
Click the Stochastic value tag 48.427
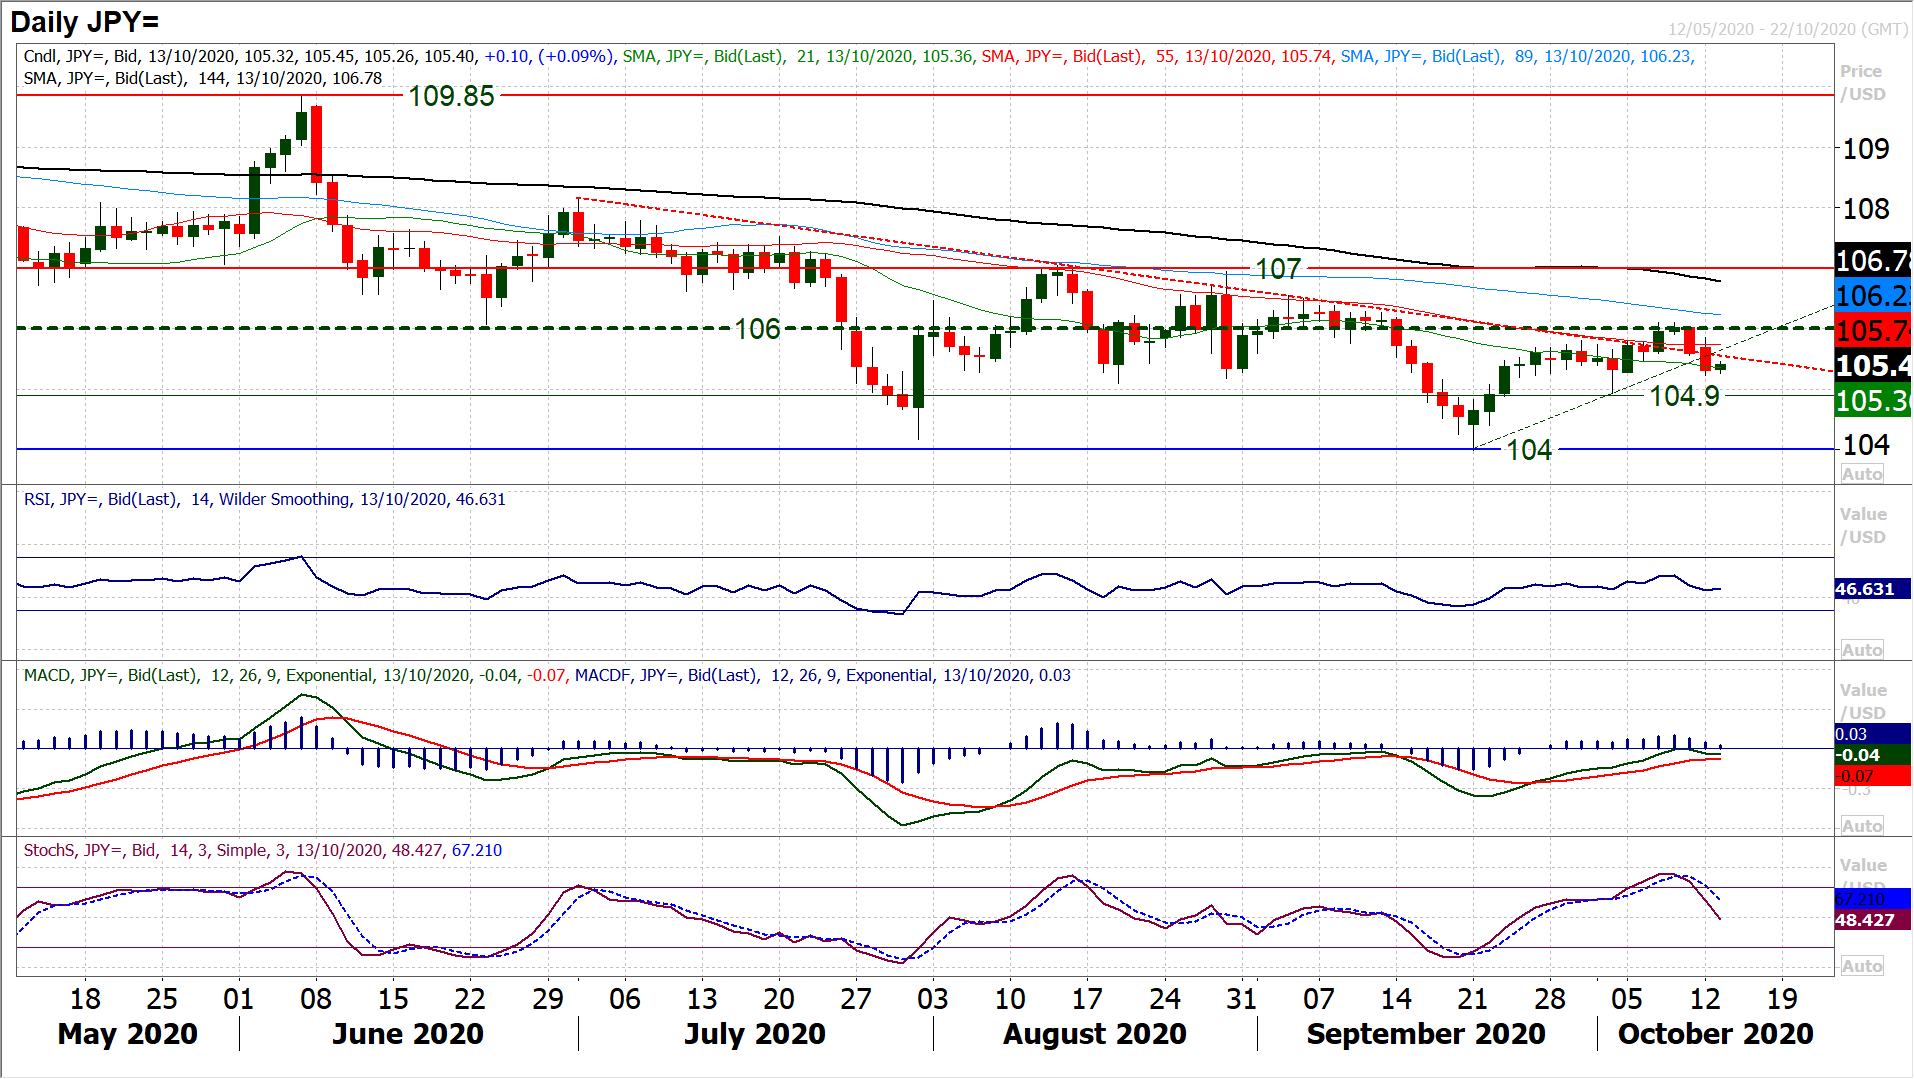tap(1865, 920)
